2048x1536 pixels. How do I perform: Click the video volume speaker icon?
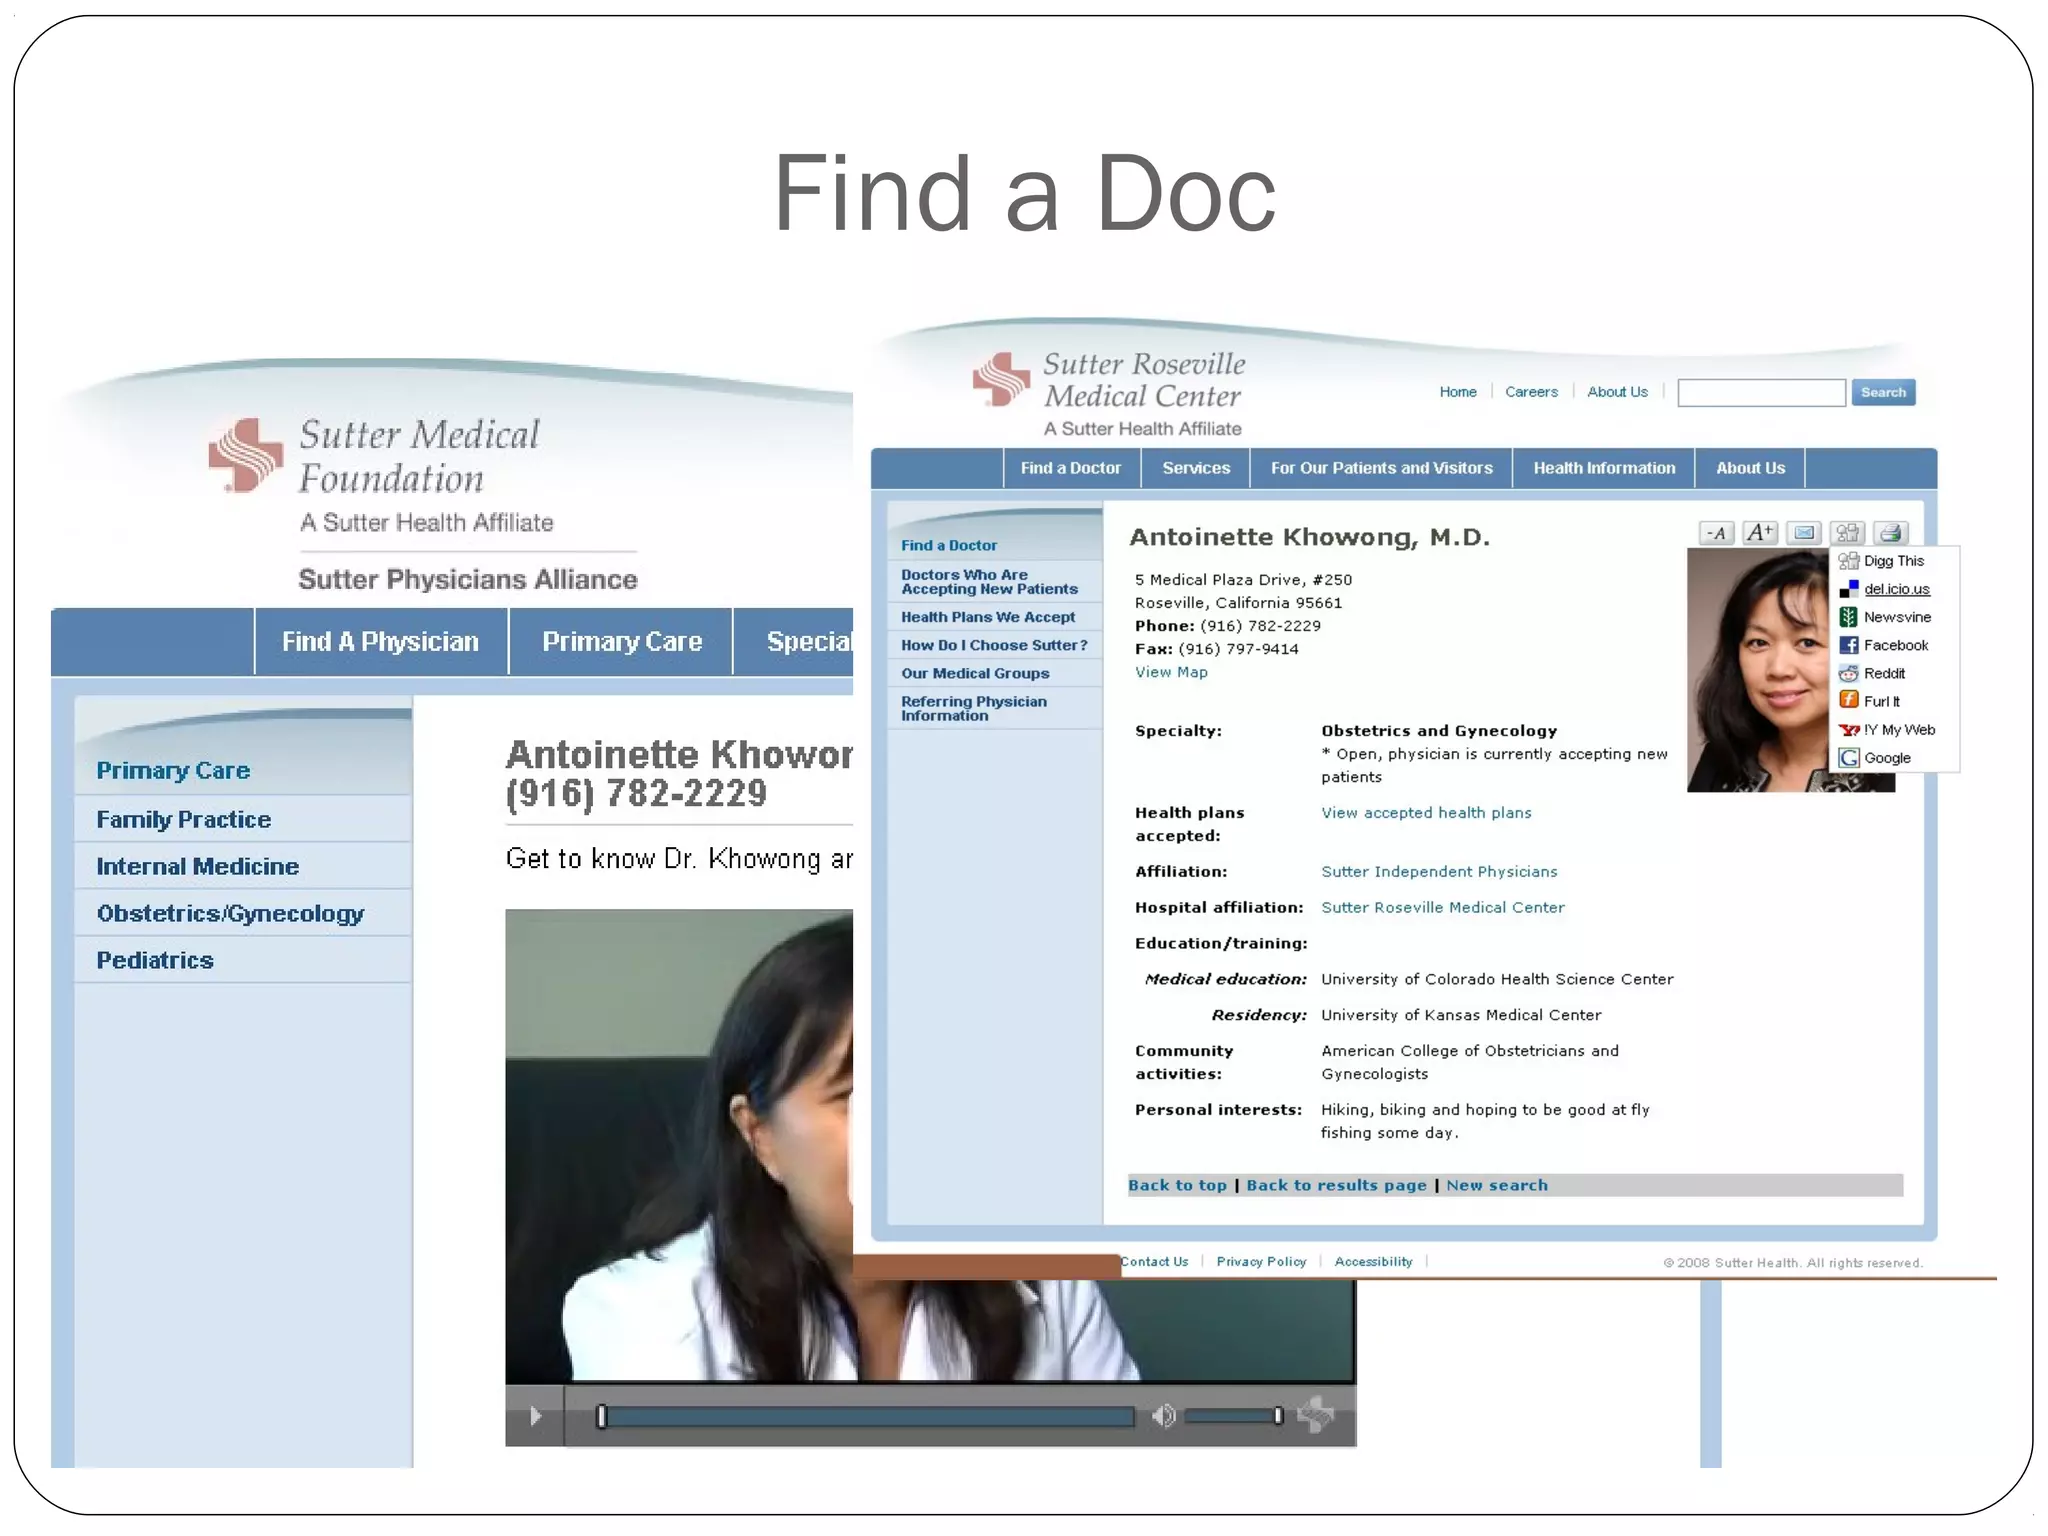click(1163, 1416)
